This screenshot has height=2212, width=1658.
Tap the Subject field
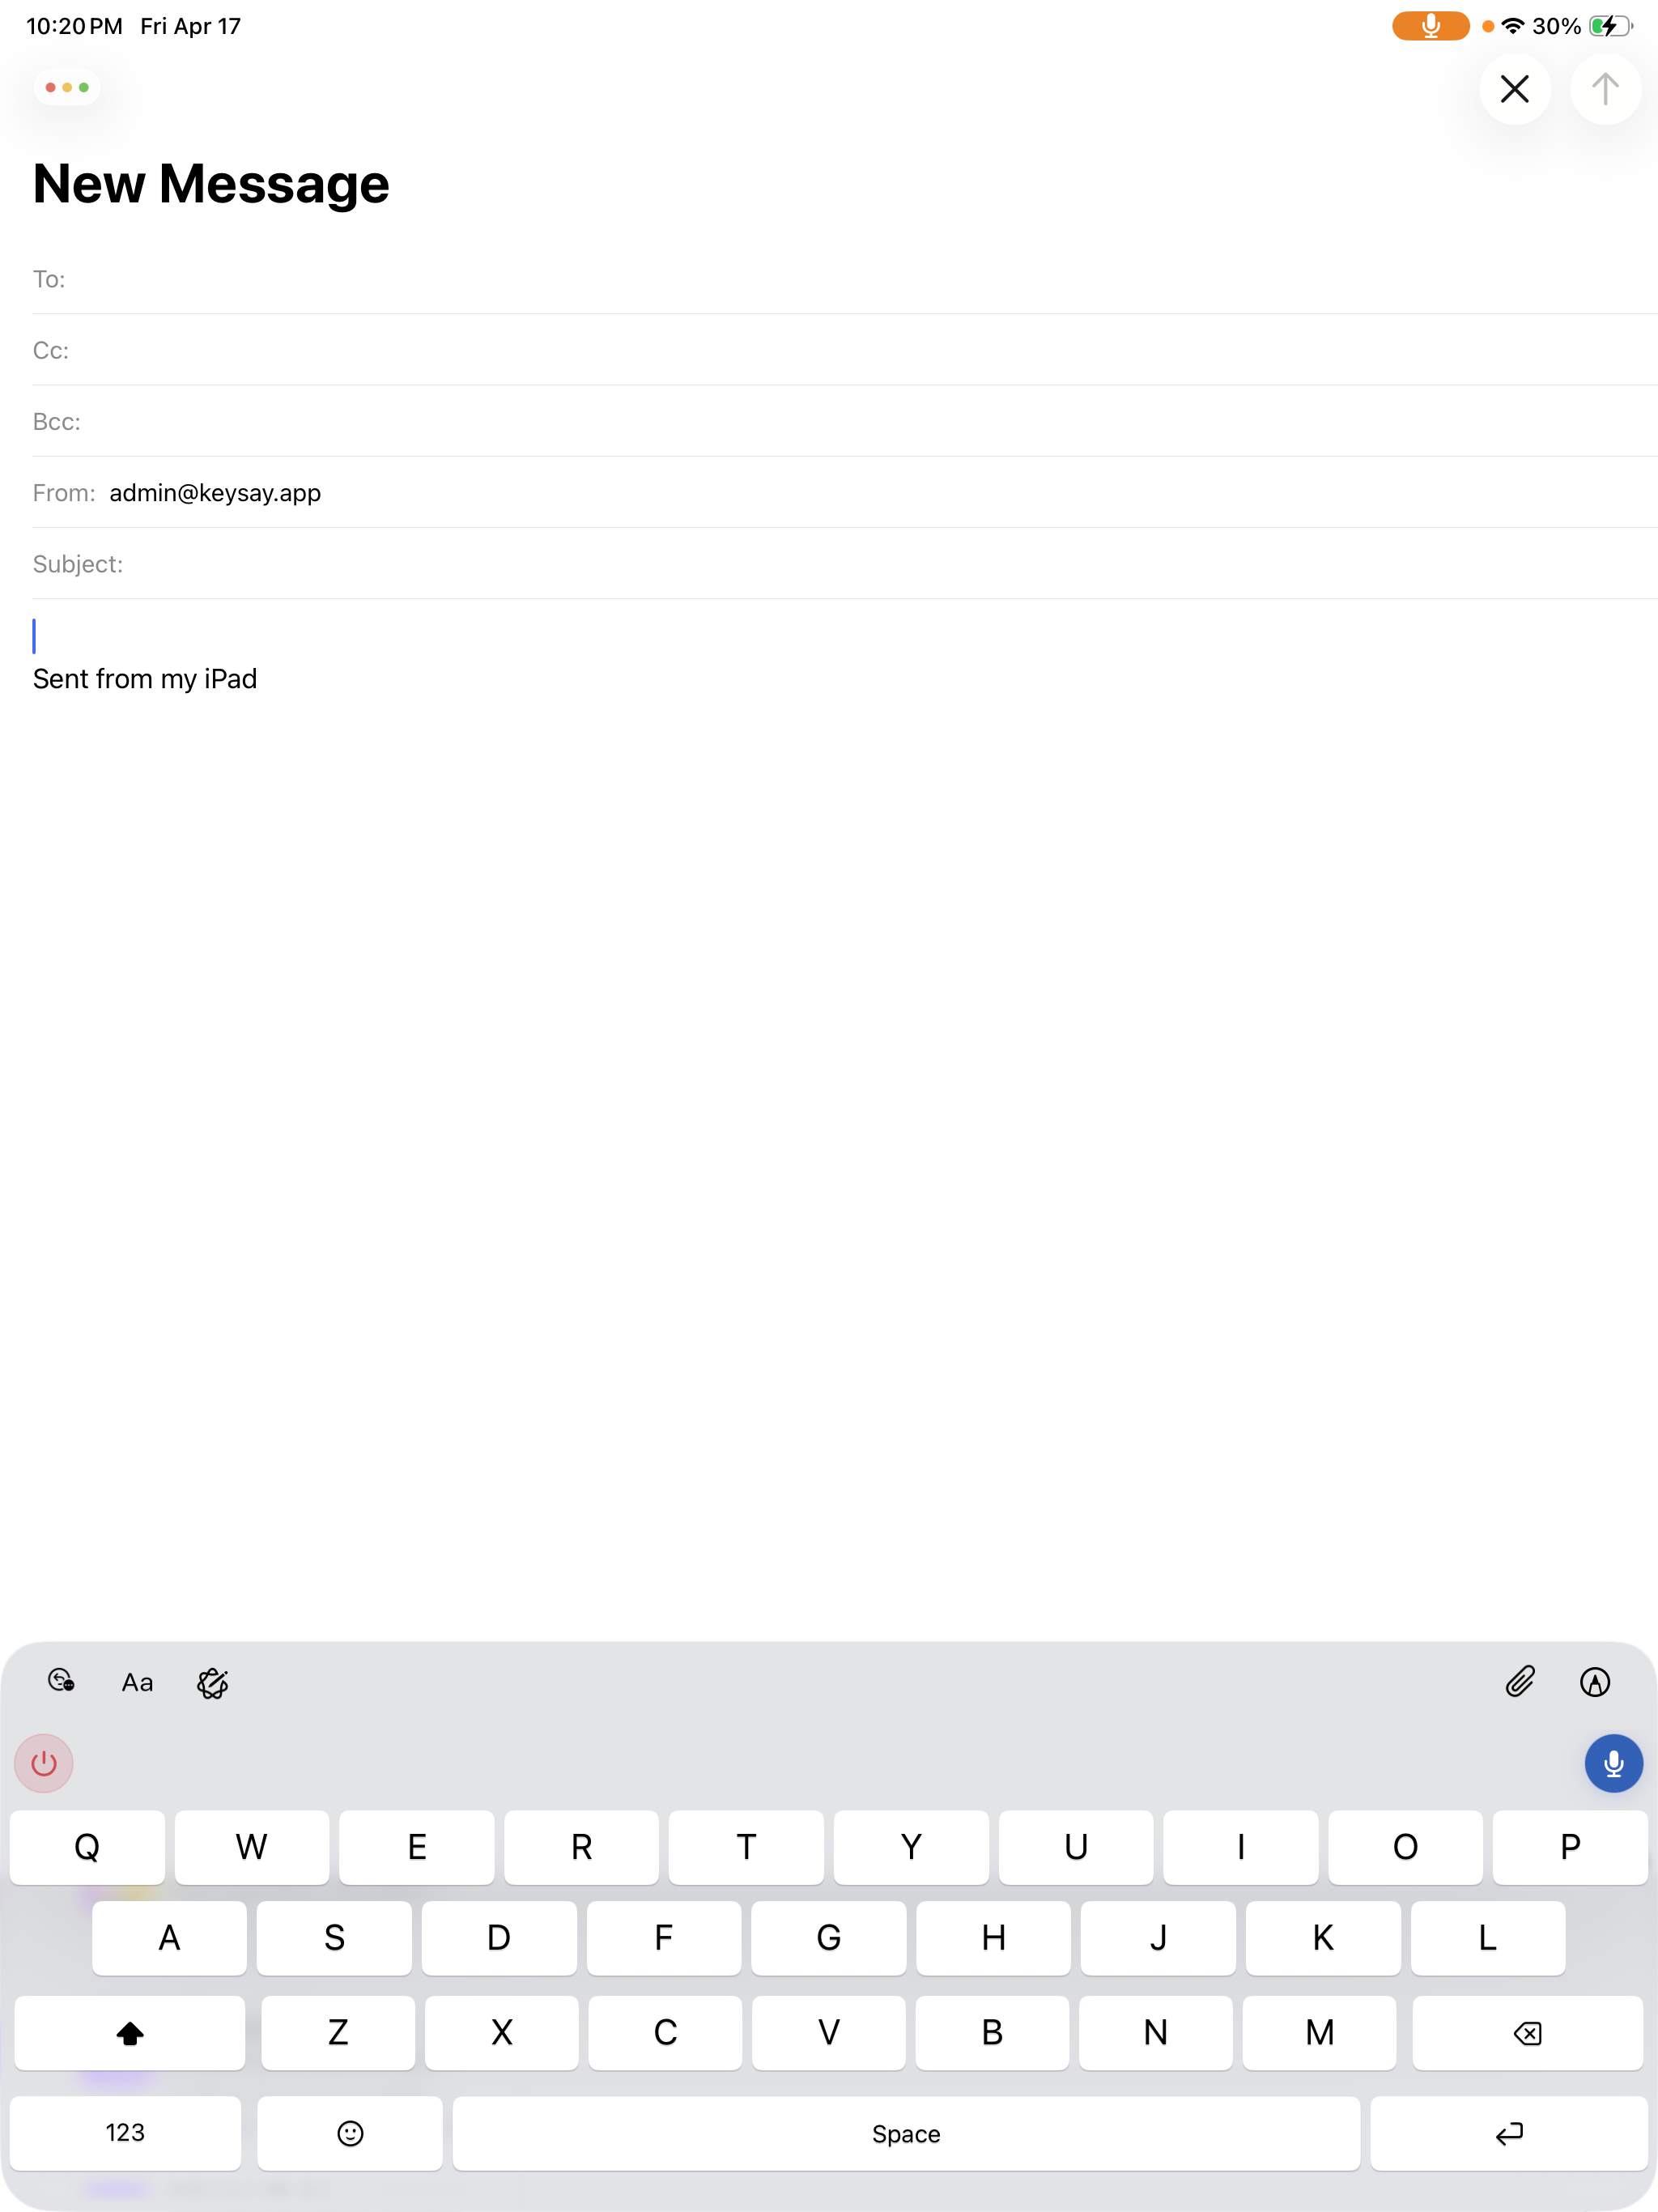coord(845,564)
